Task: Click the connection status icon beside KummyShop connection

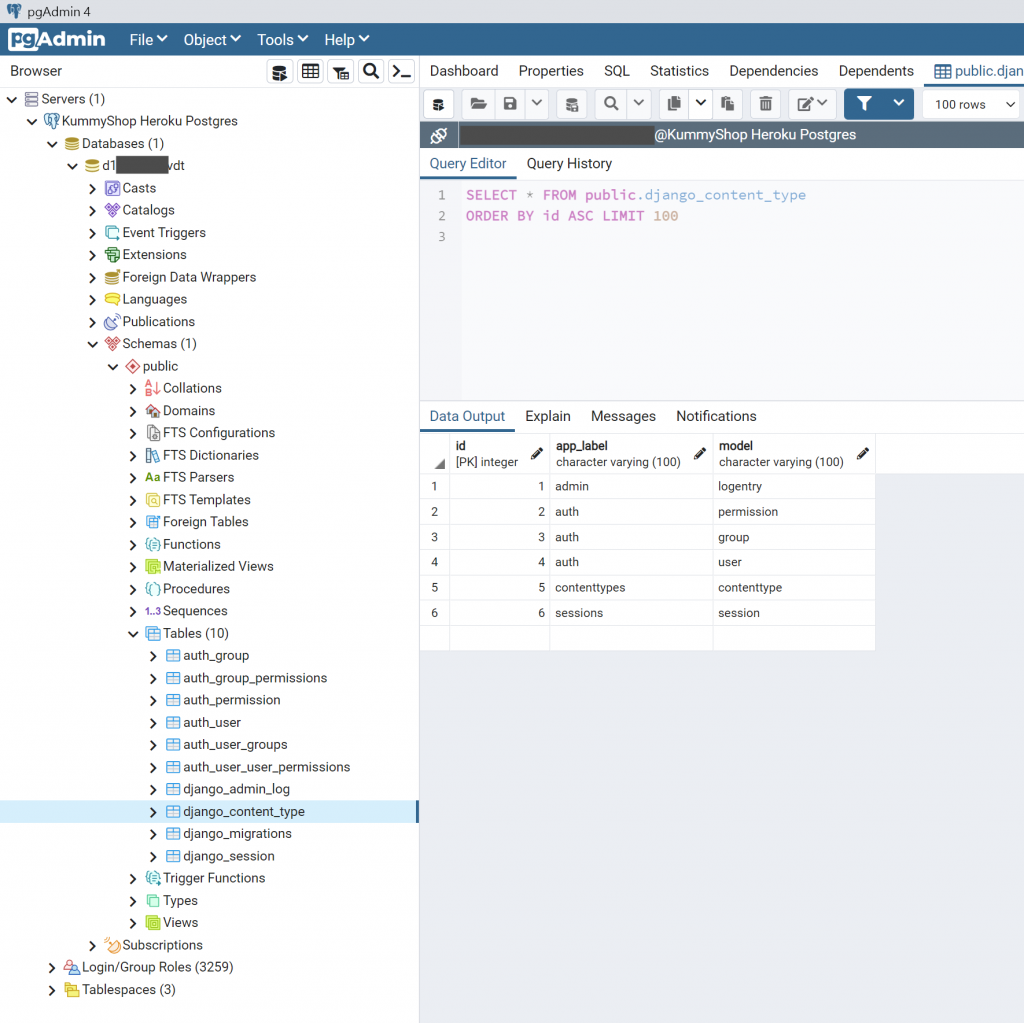Action: point(438,135)
